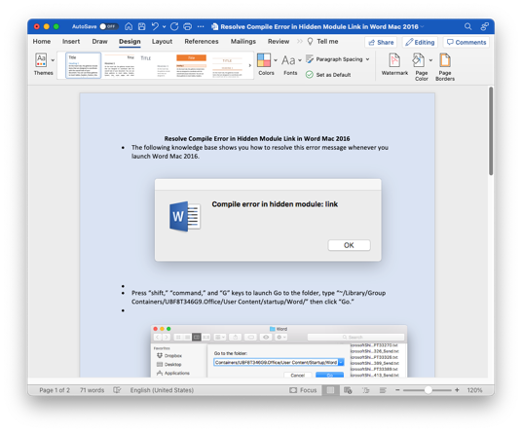Click the proofing book icon in status bar

(117, 390)
